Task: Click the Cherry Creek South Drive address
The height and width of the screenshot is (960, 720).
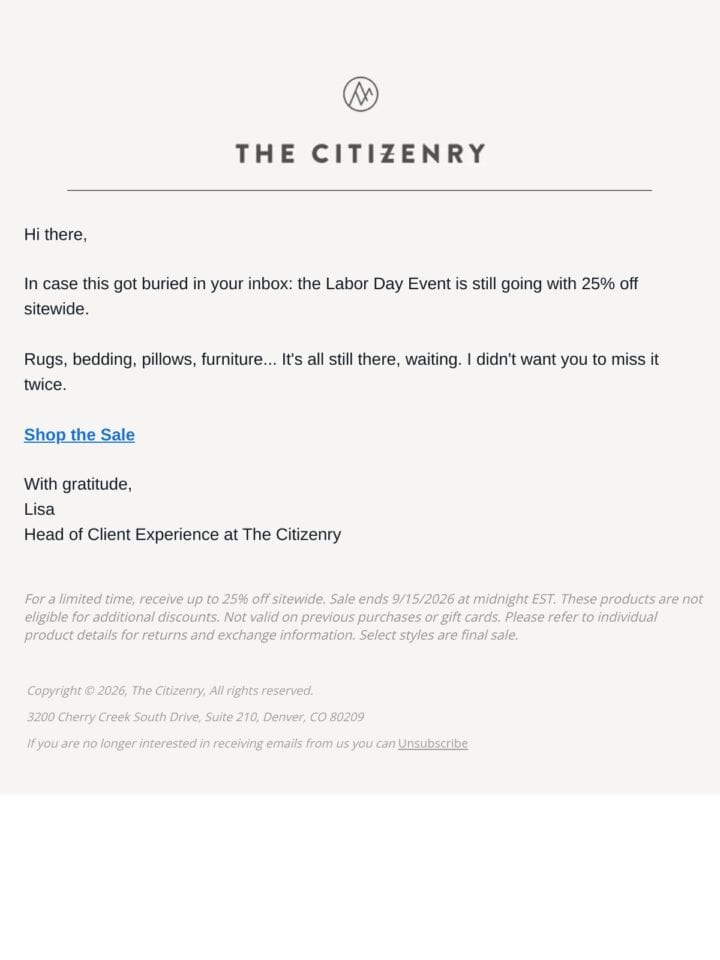Action: tap(195, 717)
